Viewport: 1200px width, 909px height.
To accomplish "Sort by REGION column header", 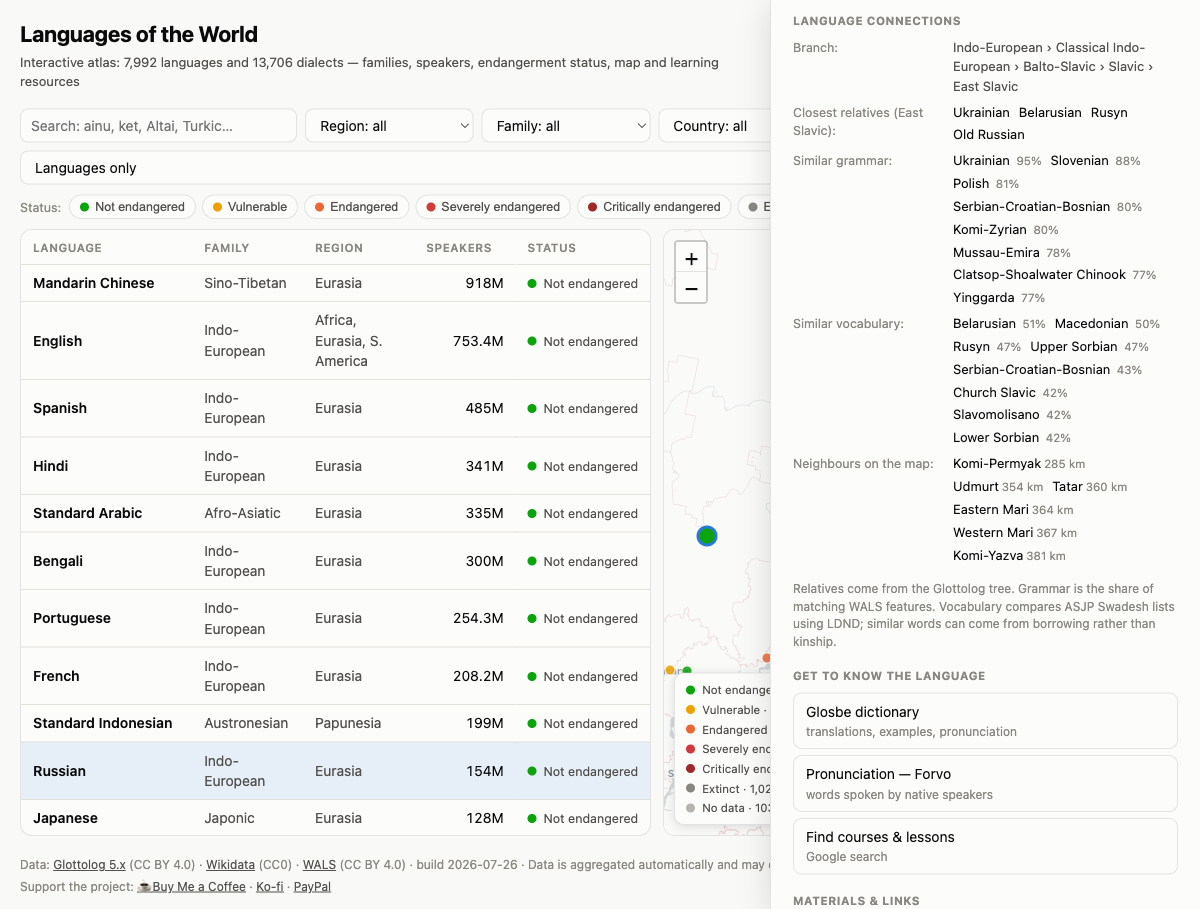I will click(339, 248).
